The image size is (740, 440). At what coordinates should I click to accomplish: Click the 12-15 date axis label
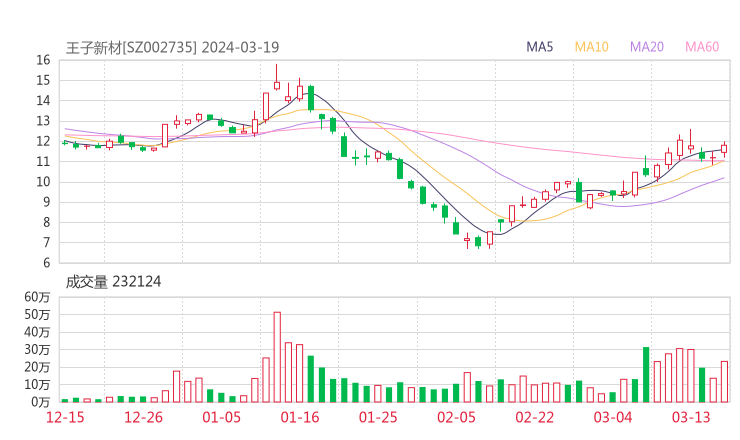click(65, 417)
